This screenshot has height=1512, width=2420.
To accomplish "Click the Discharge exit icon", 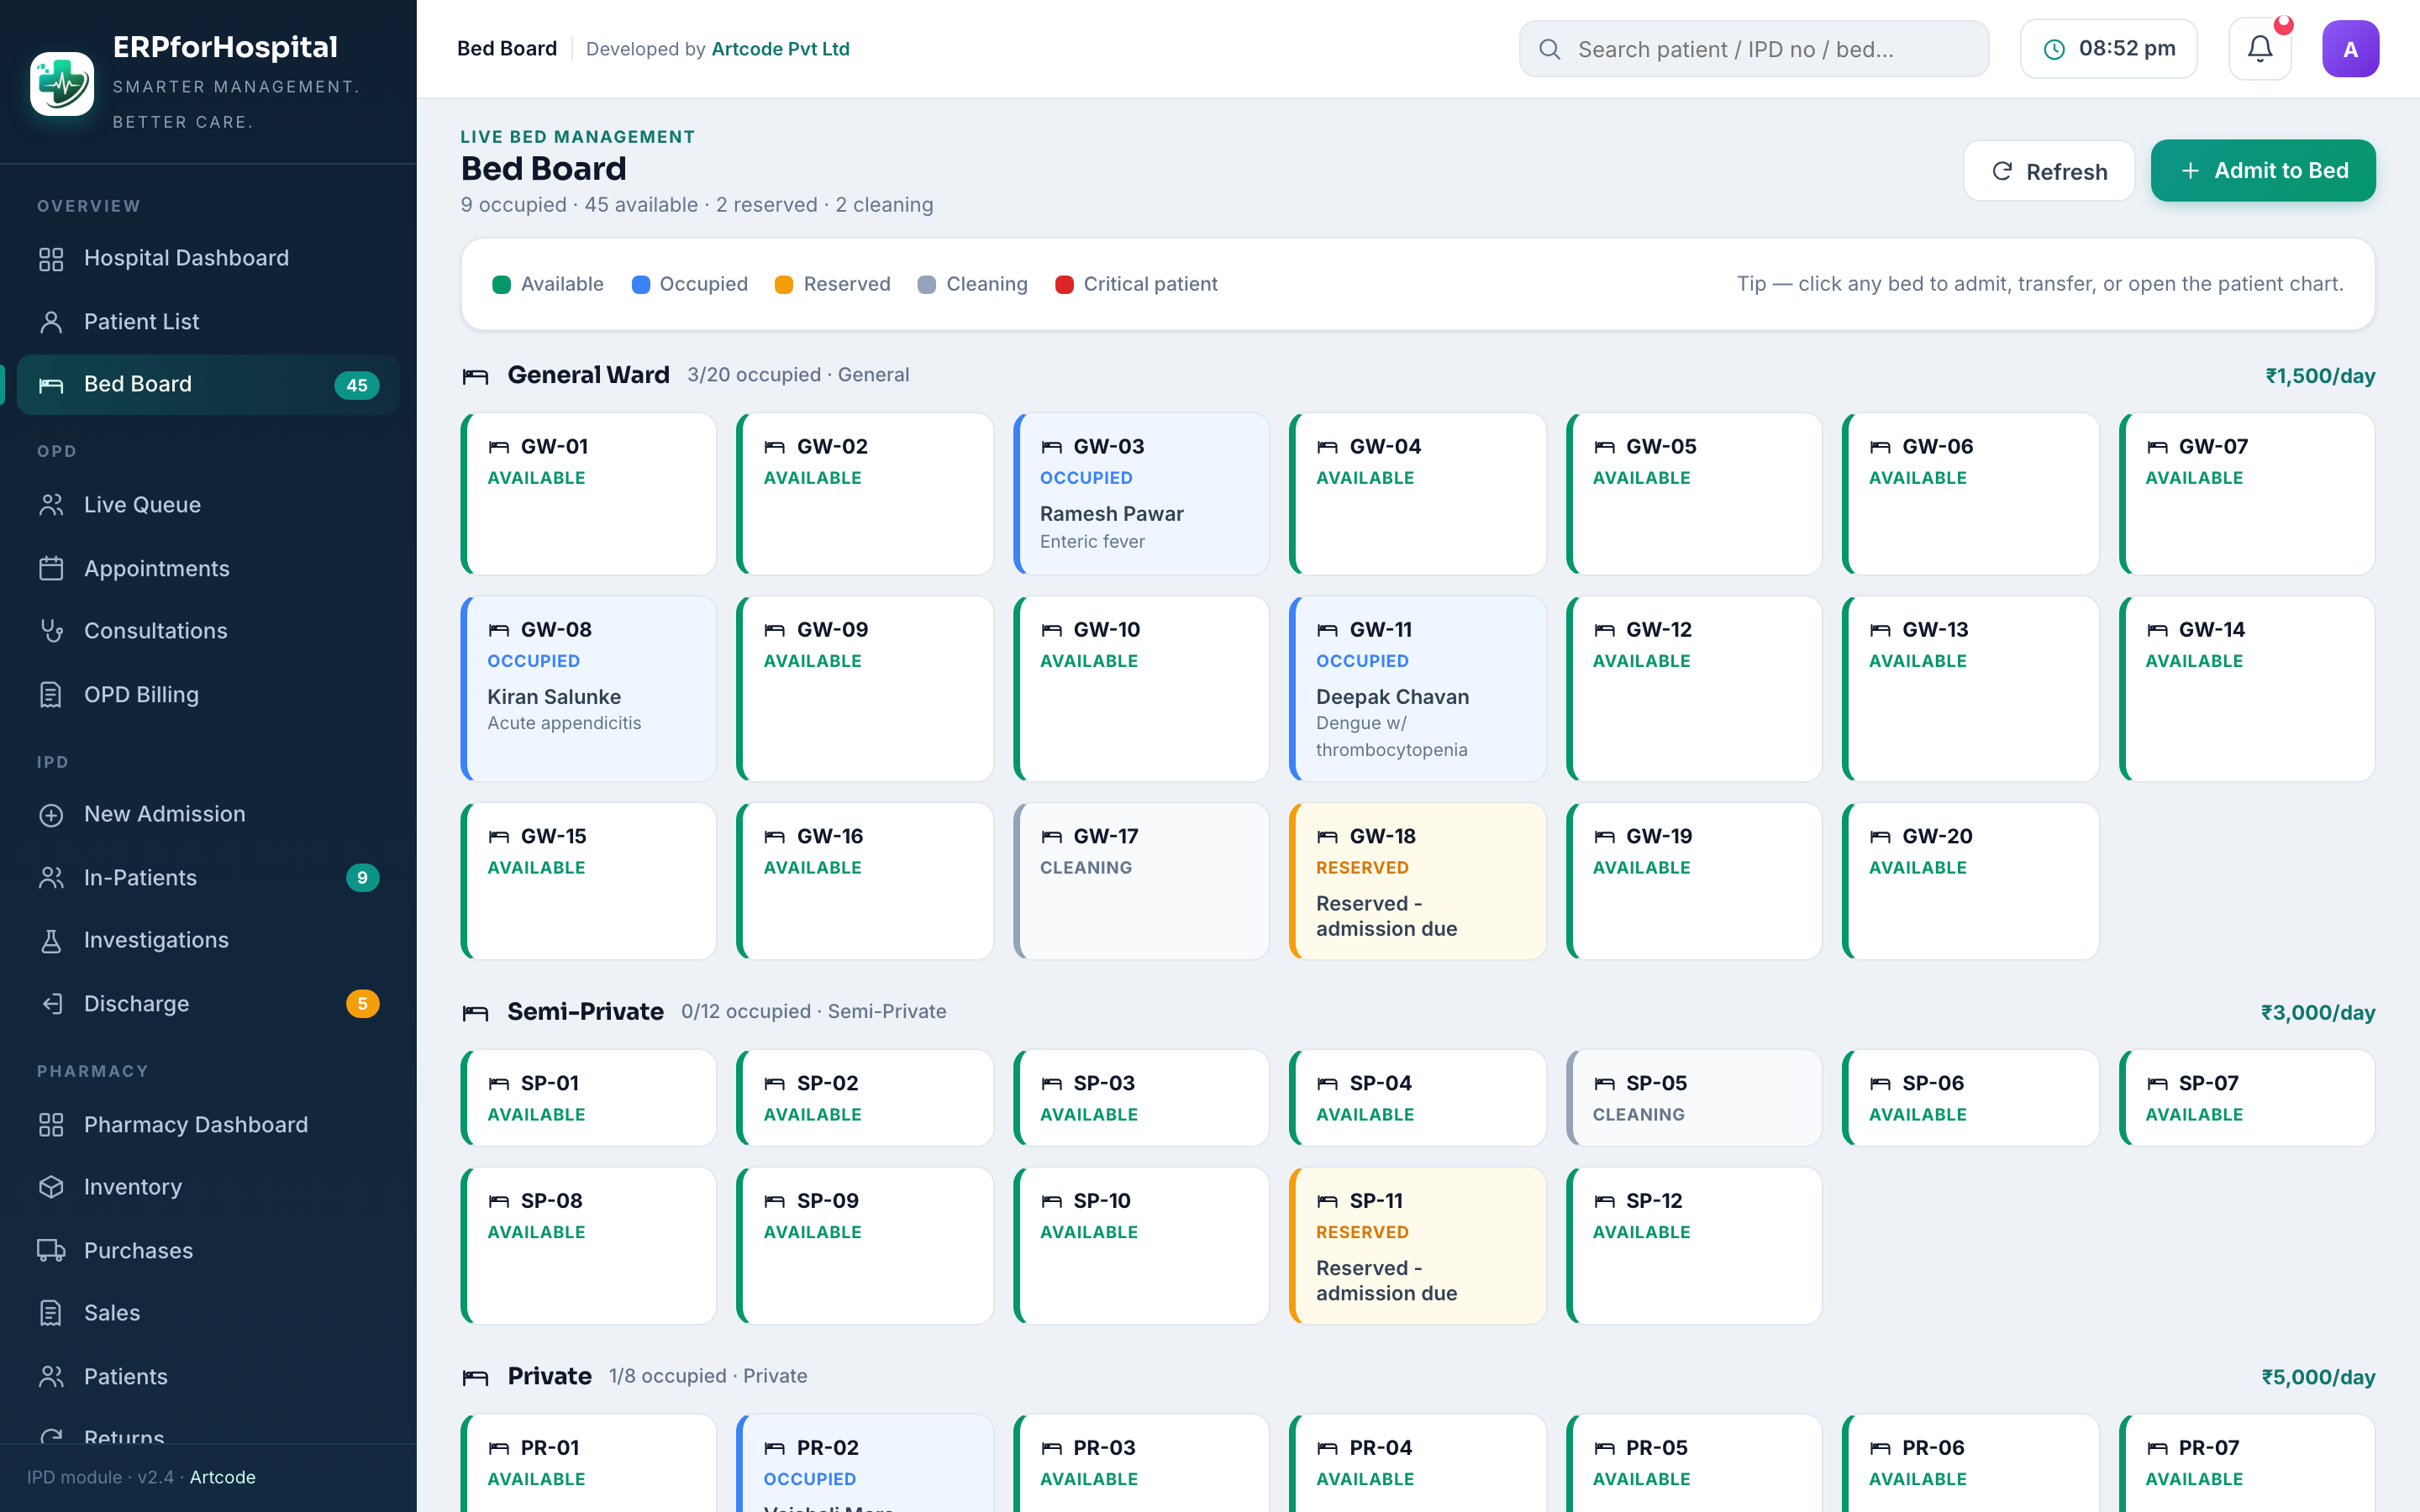I will coord(51,1003).
